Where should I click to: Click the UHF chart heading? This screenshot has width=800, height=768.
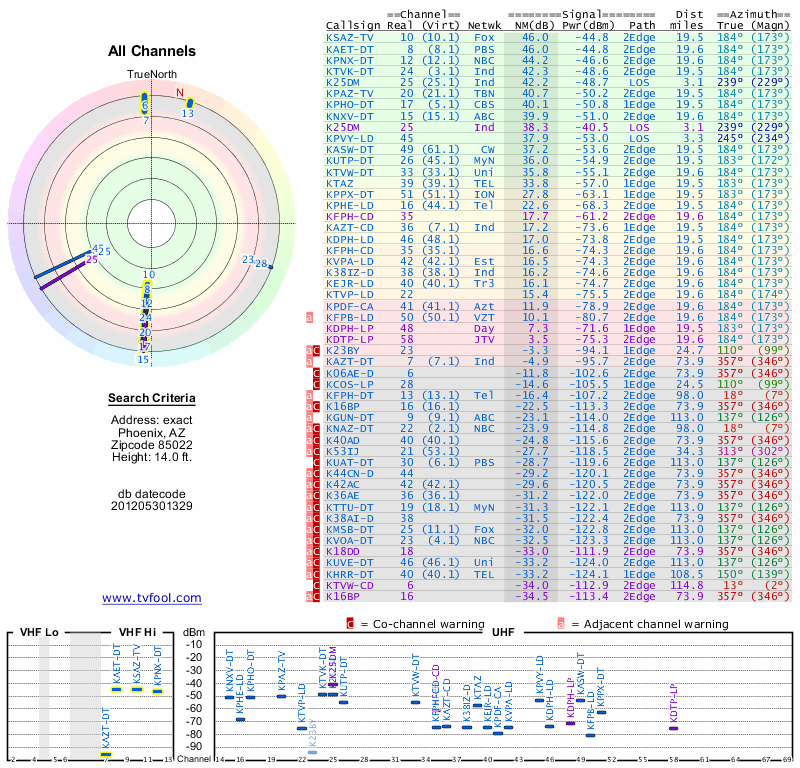point(503,632)
